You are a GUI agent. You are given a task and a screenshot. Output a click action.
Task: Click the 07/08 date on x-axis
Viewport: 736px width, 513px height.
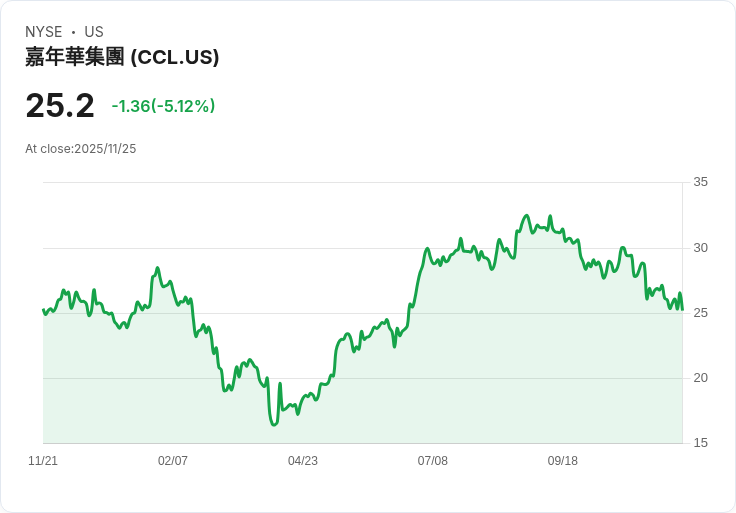tap(433, 461)
